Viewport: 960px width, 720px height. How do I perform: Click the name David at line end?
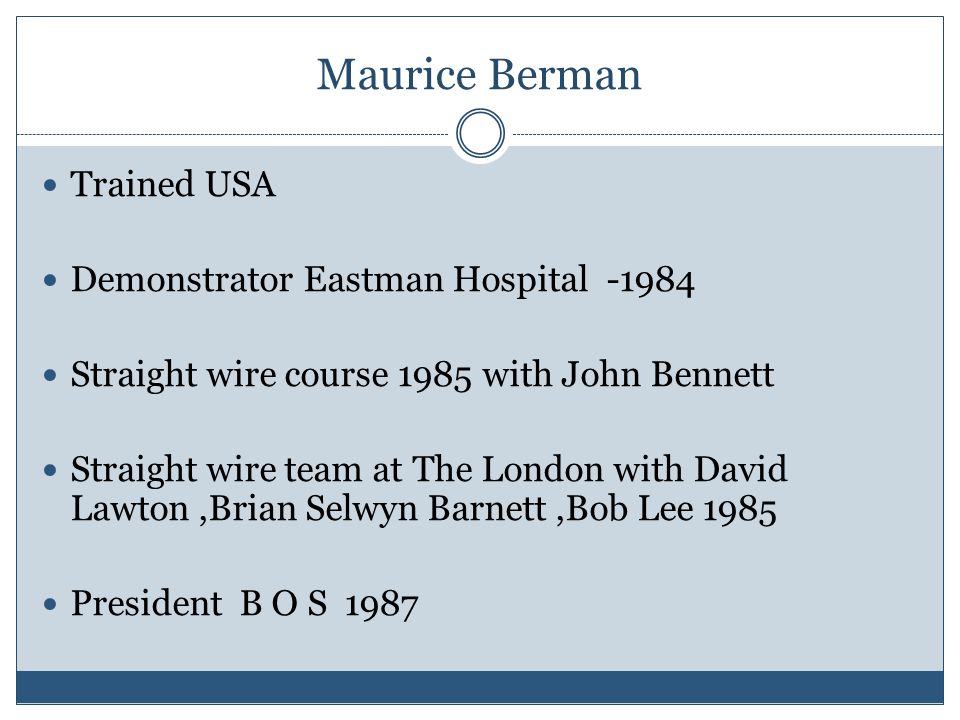741,470
